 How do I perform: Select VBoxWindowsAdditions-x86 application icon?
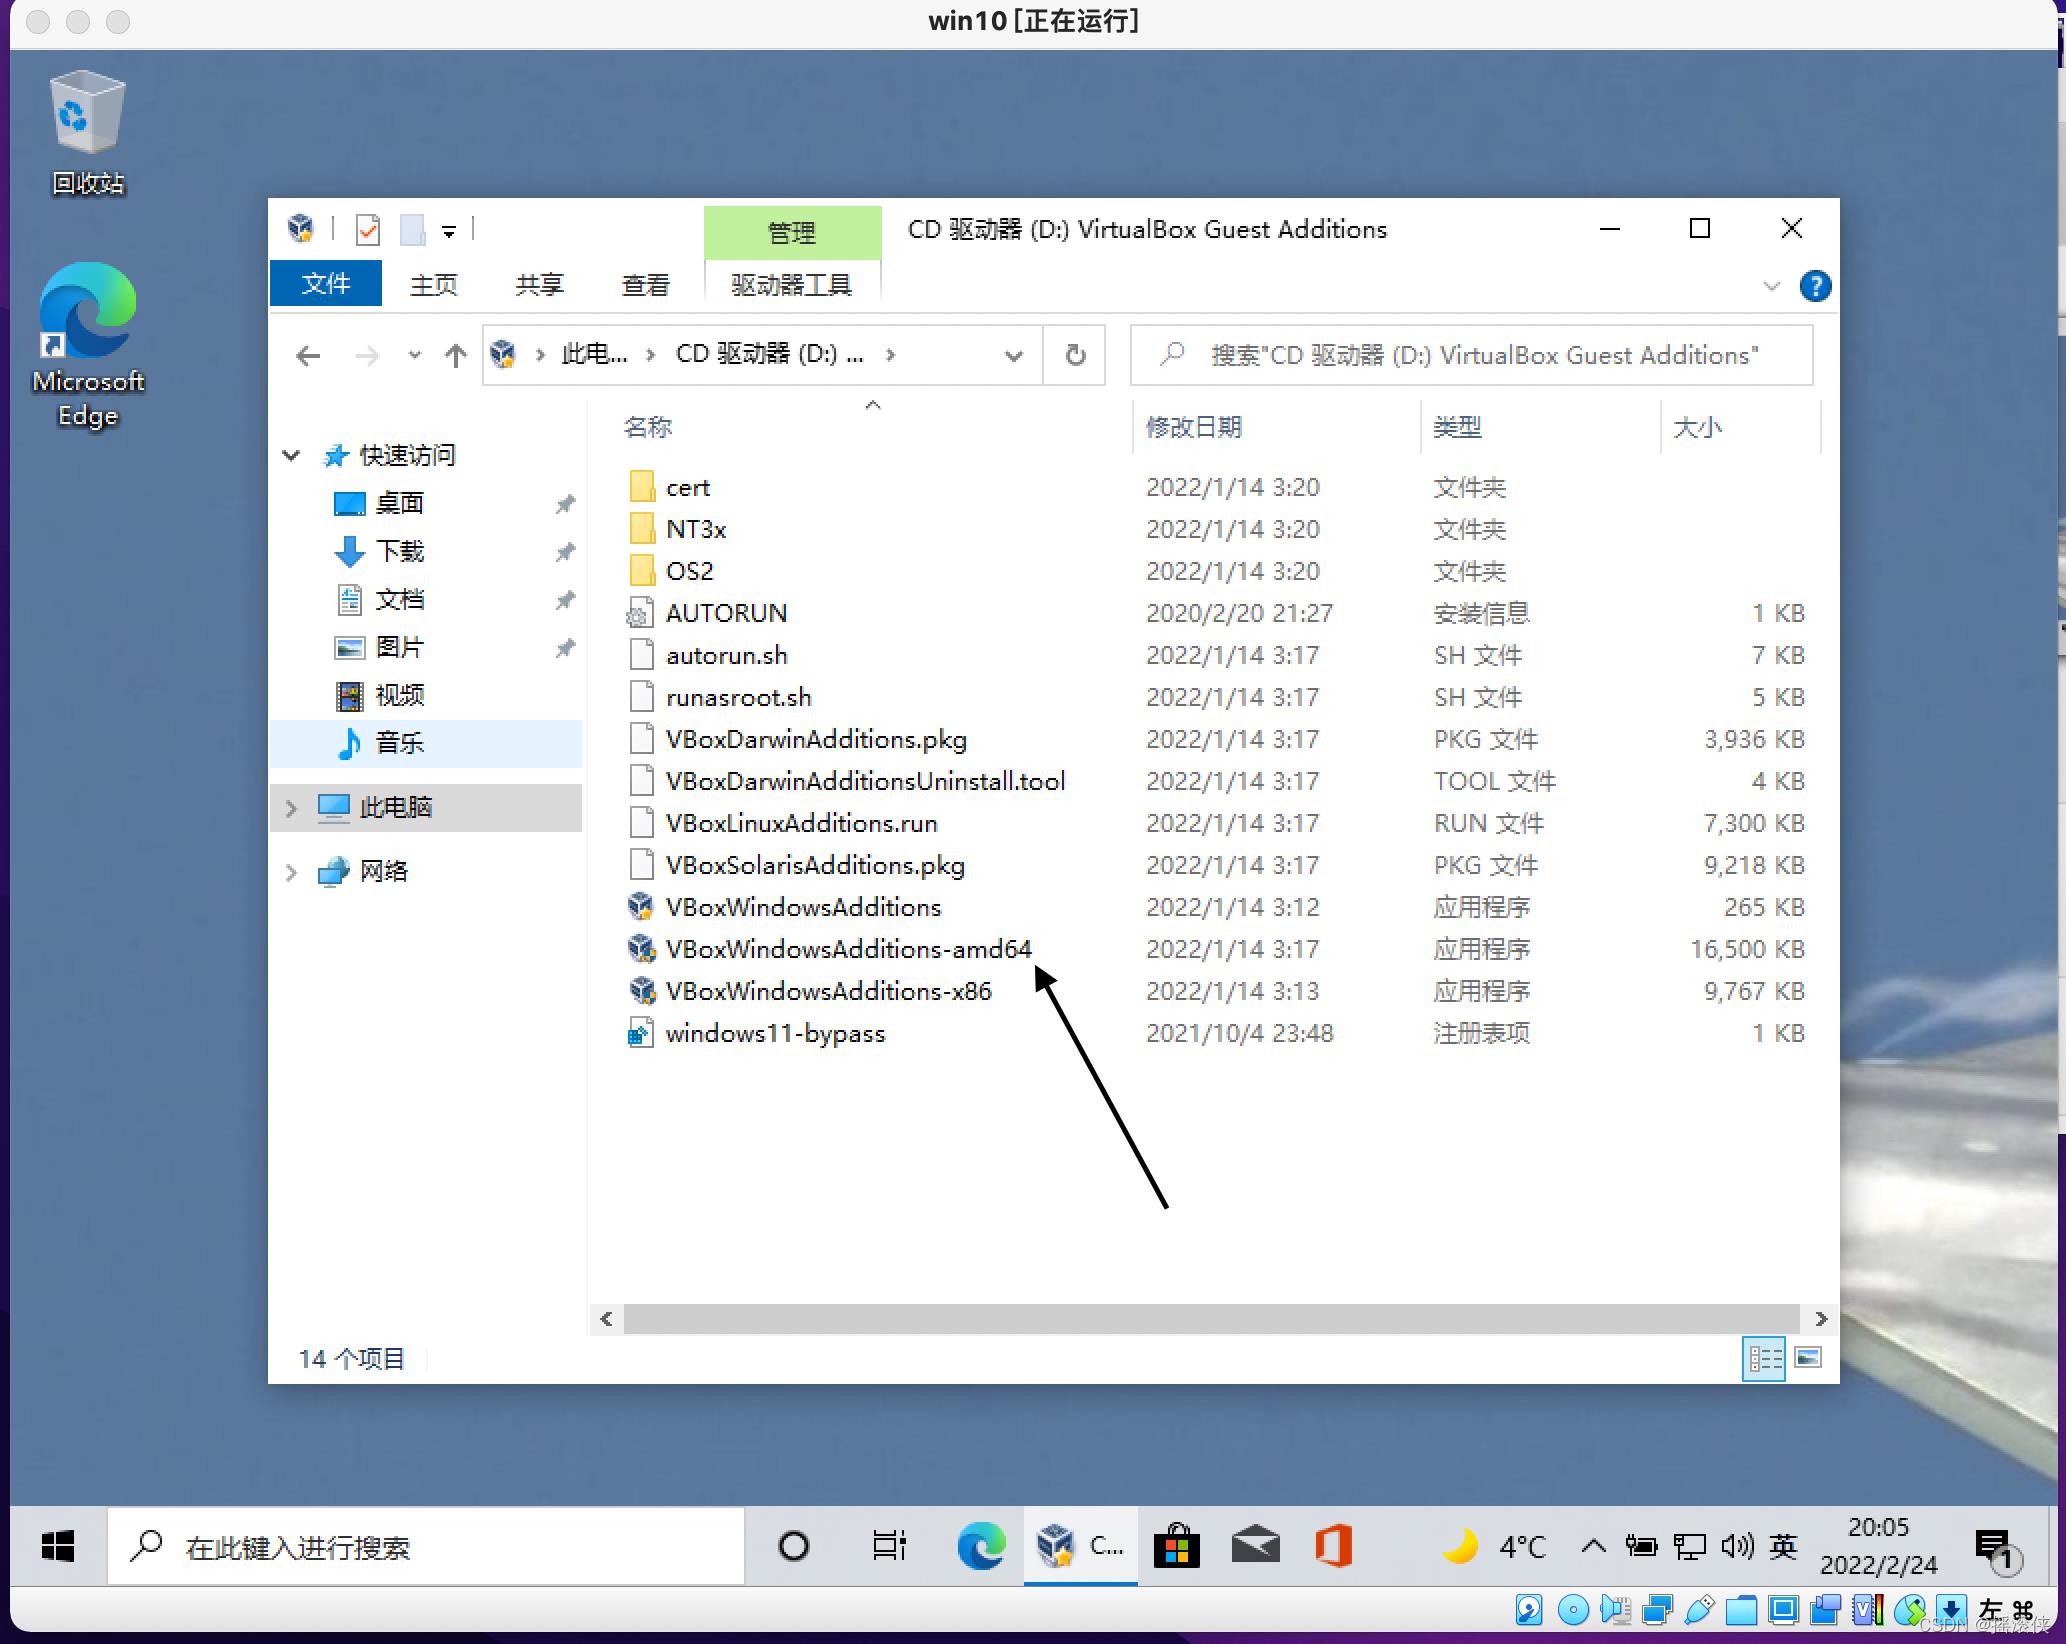tap(641, 991)
